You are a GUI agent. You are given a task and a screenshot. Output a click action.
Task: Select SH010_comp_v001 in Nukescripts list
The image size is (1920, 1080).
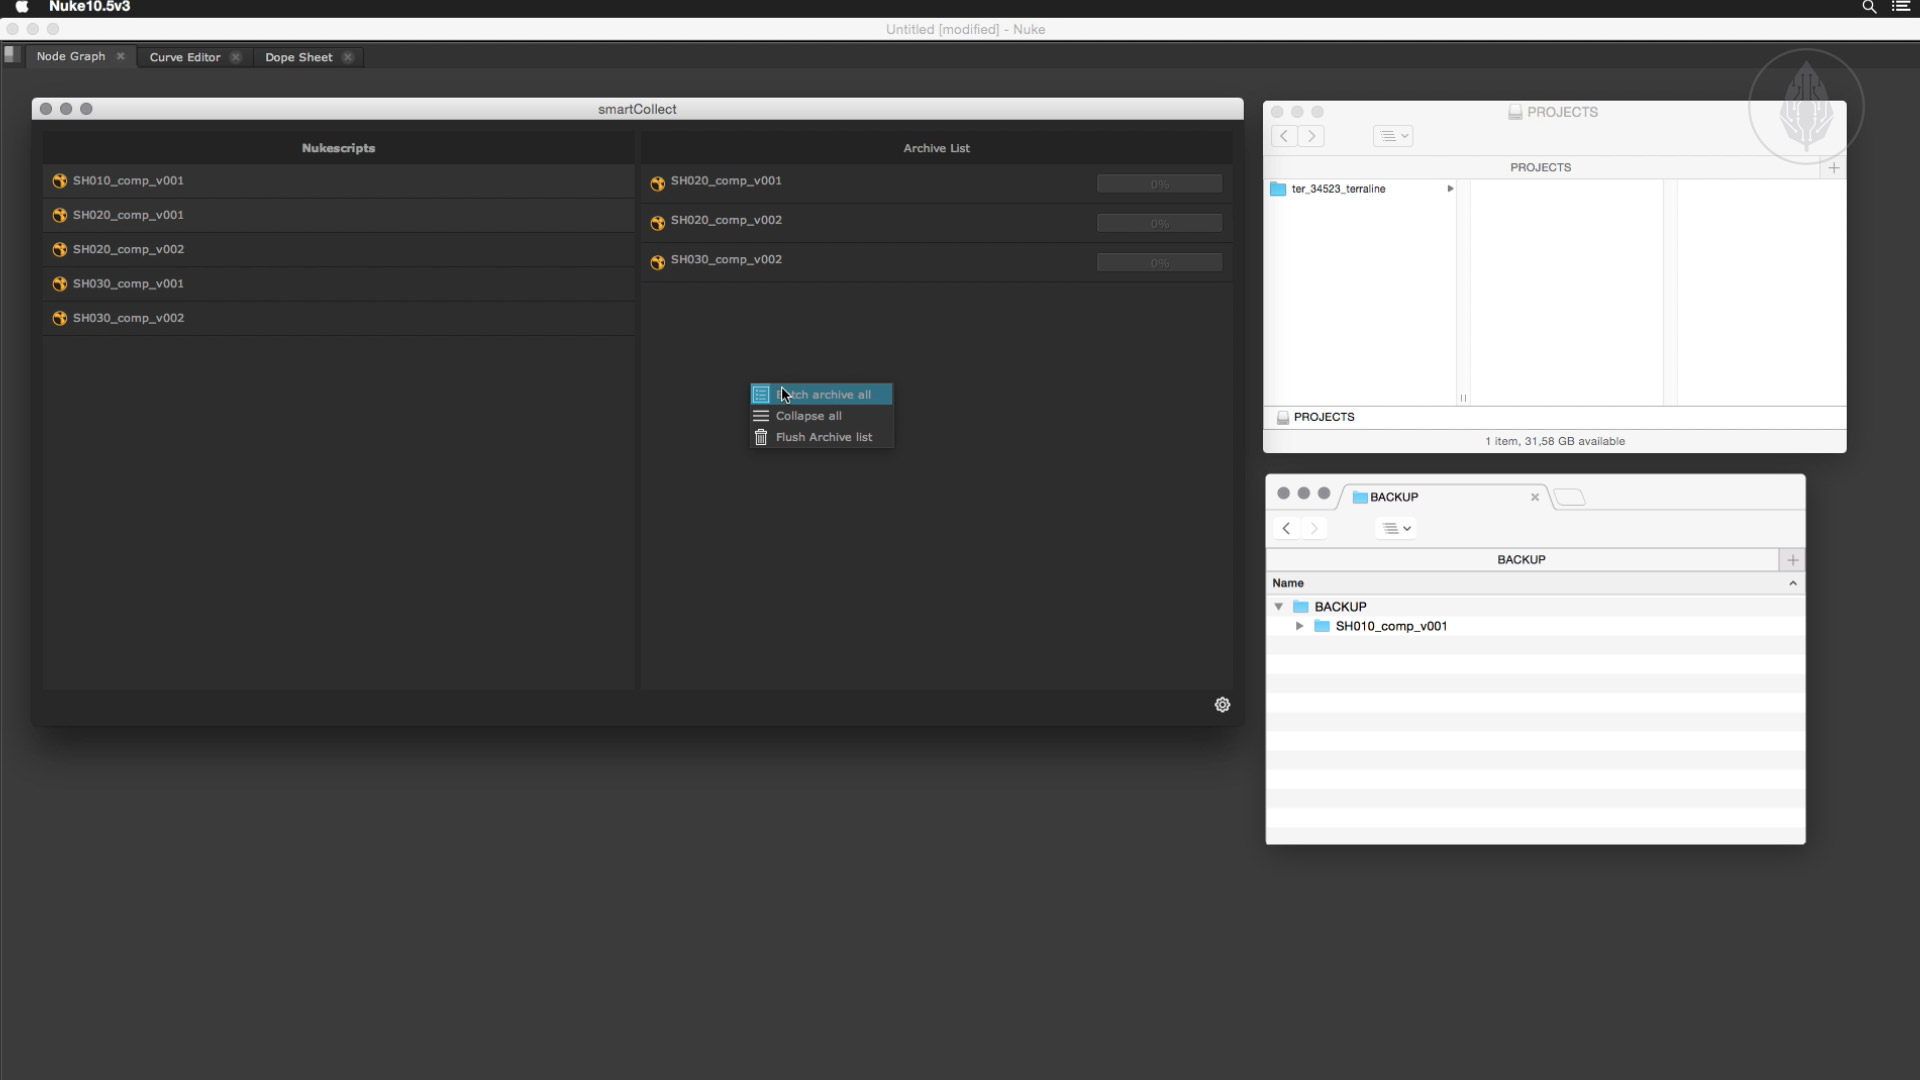tap(339, 181)
